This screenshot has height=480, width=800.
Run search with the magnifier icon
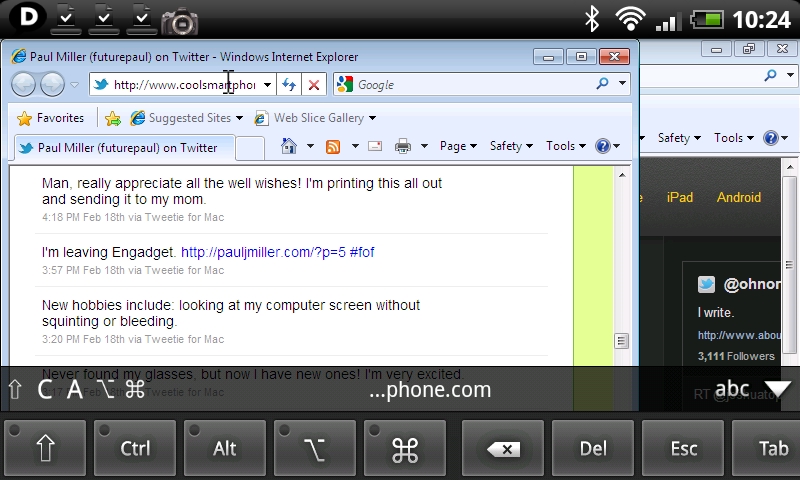click(x=603, y=83)
